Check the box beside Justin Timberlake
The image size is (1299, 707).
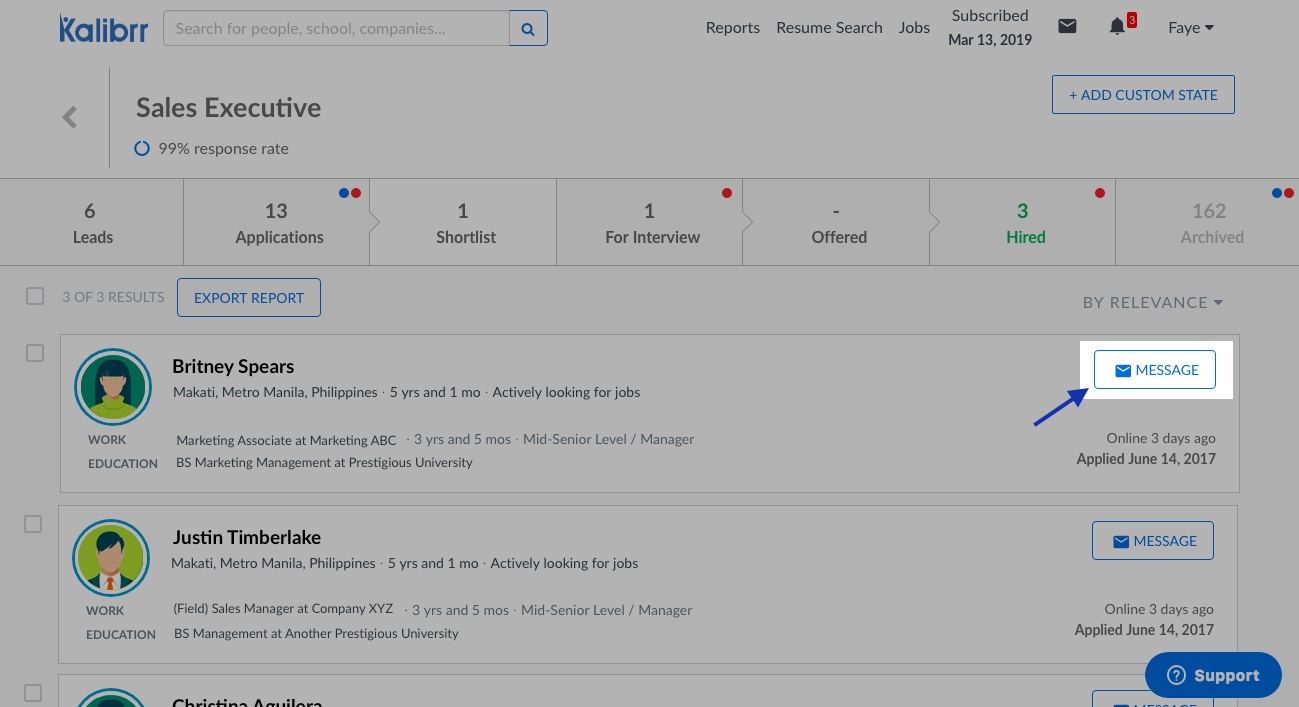tap(33, 524)
